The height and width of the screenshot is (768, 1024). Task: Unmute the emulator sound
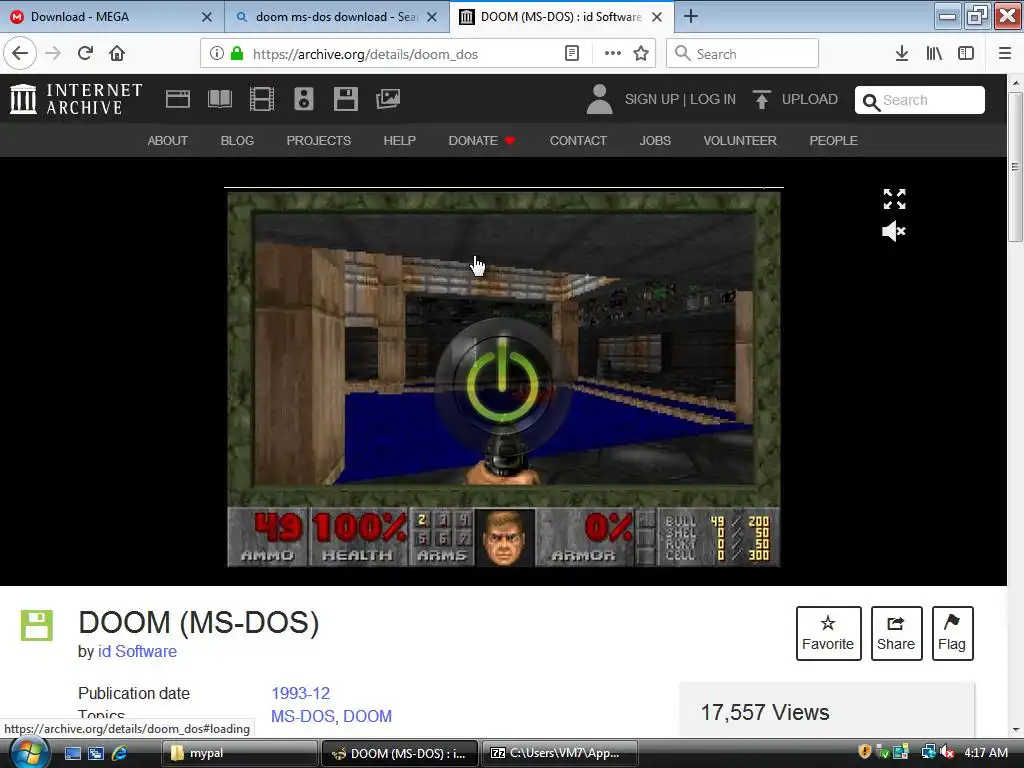click(893, 231)
